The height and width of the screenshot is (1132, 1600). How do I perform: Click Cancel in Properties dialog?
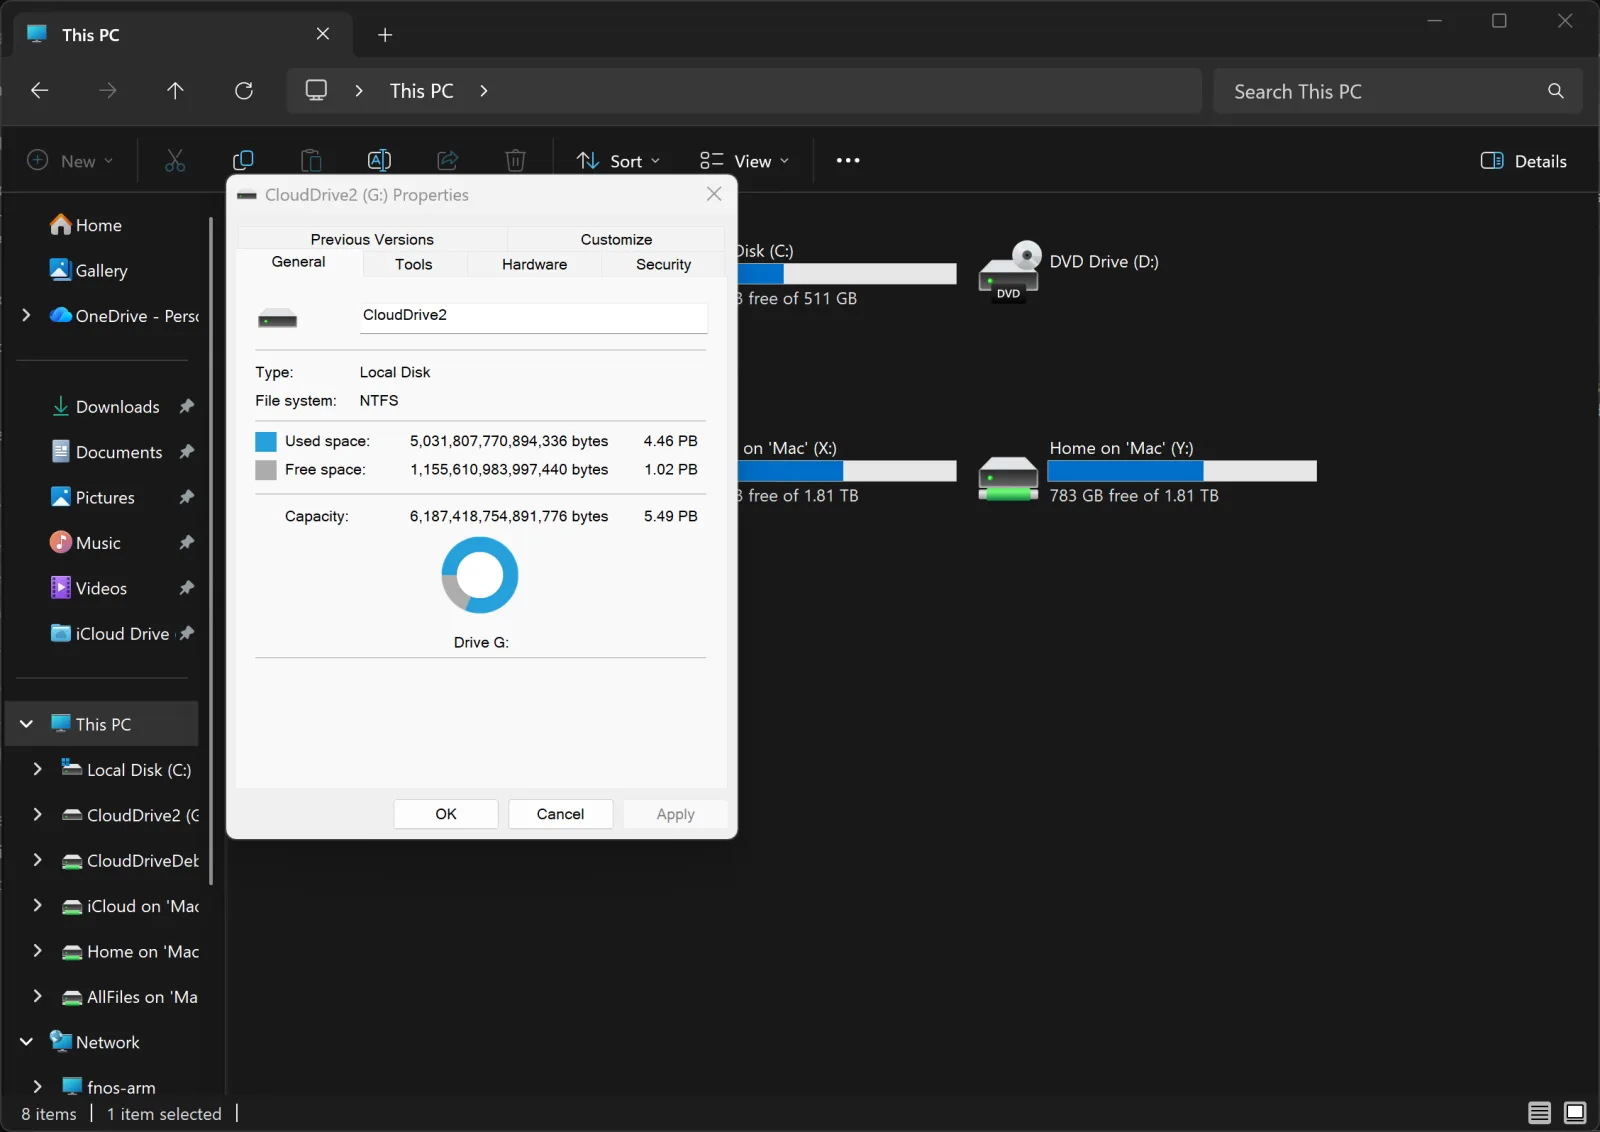pyautogui.click(x=560, y=814)
